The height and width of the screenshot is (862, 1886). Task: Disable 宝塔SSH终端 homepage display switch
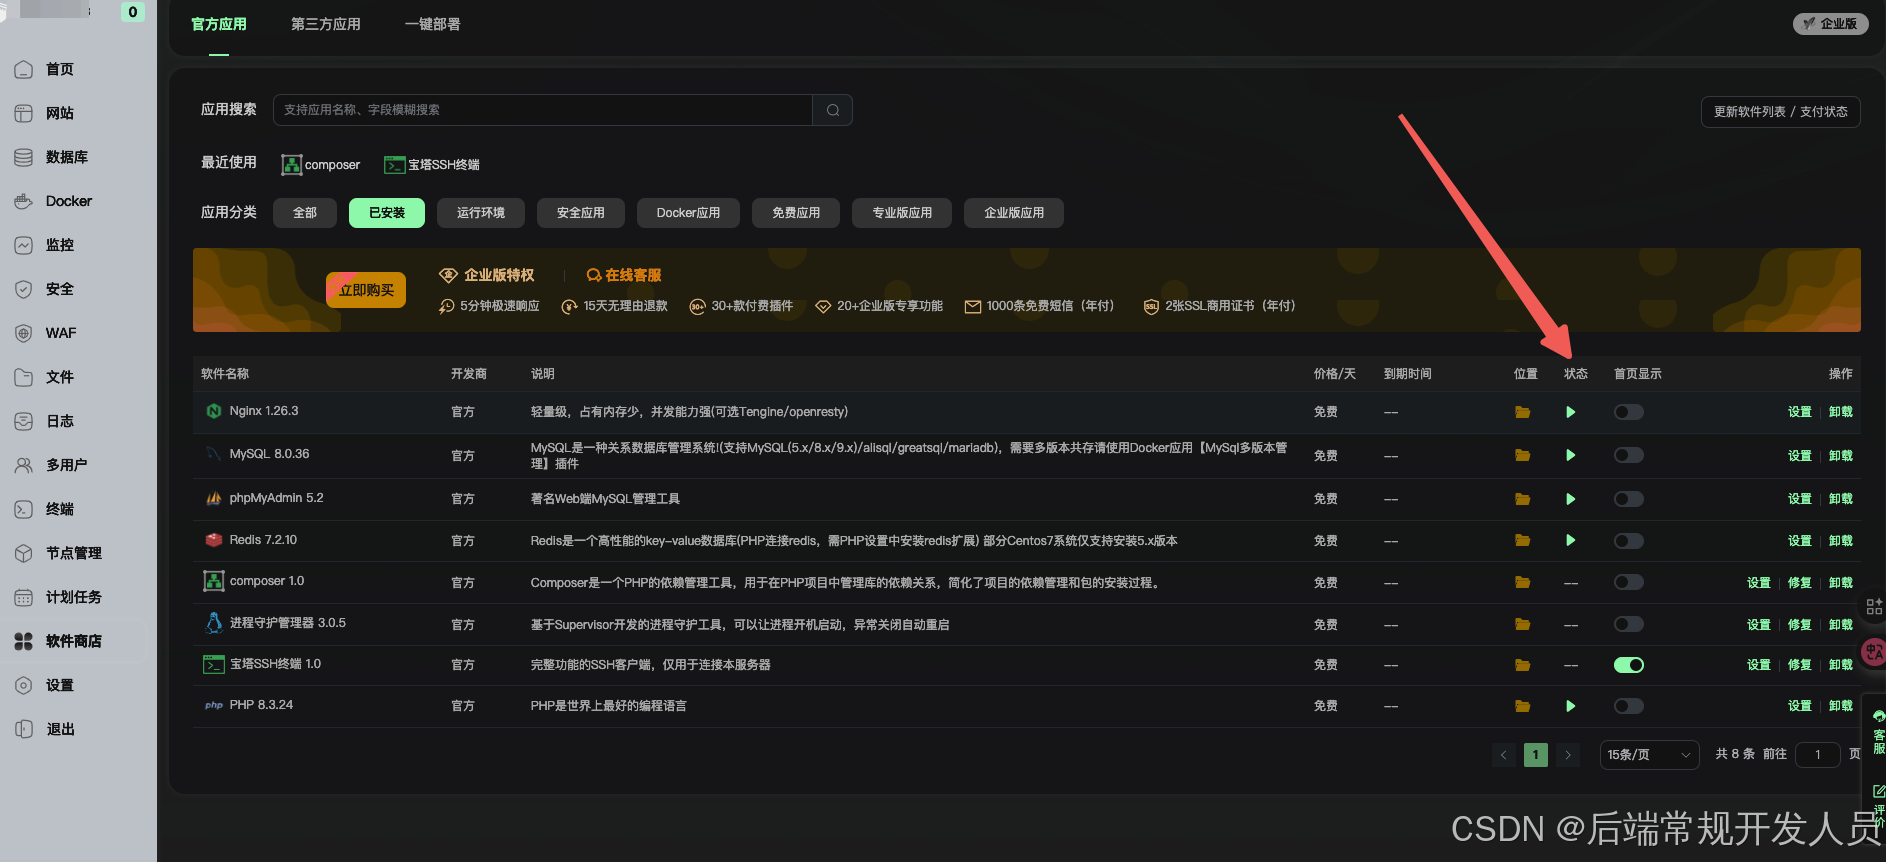click(1628, 665)
